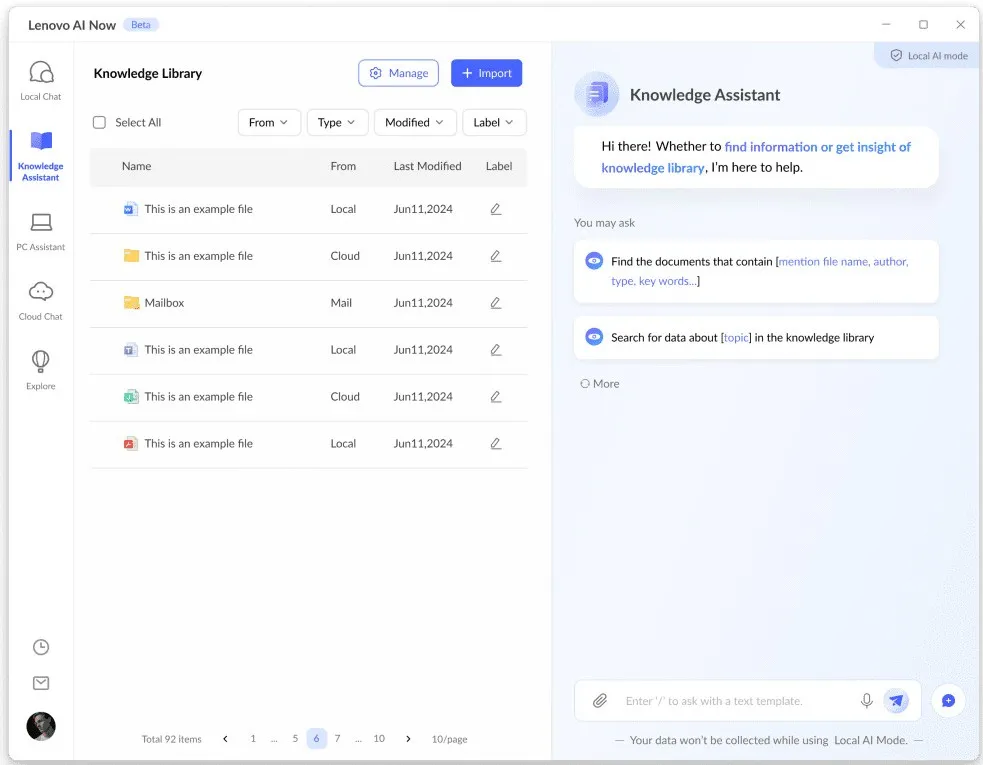Click the 'Knowledge Library' heading
Screen dimensions: 983x765
click(x=148, y=73)
